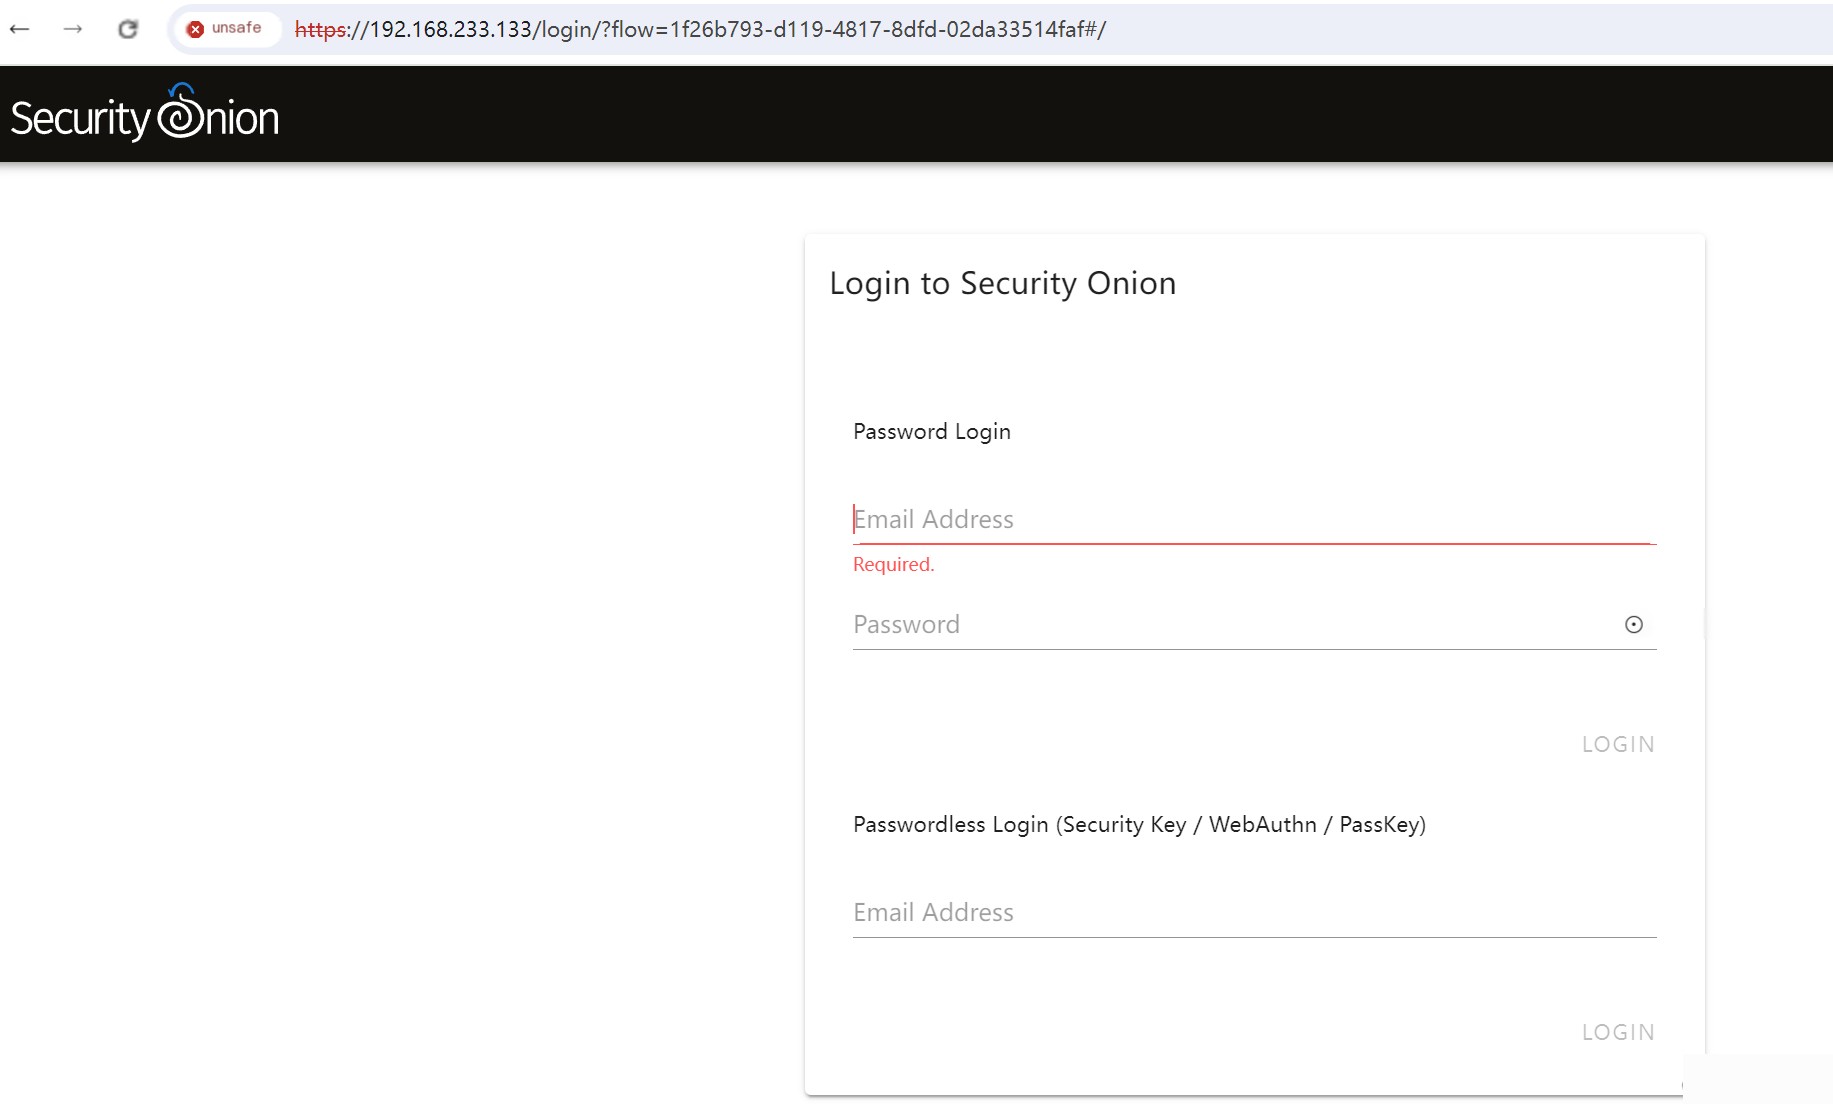Click the browser forward arrow
The height and width of the screenshot is (1104, 1833).
click(x=73, y=29)
